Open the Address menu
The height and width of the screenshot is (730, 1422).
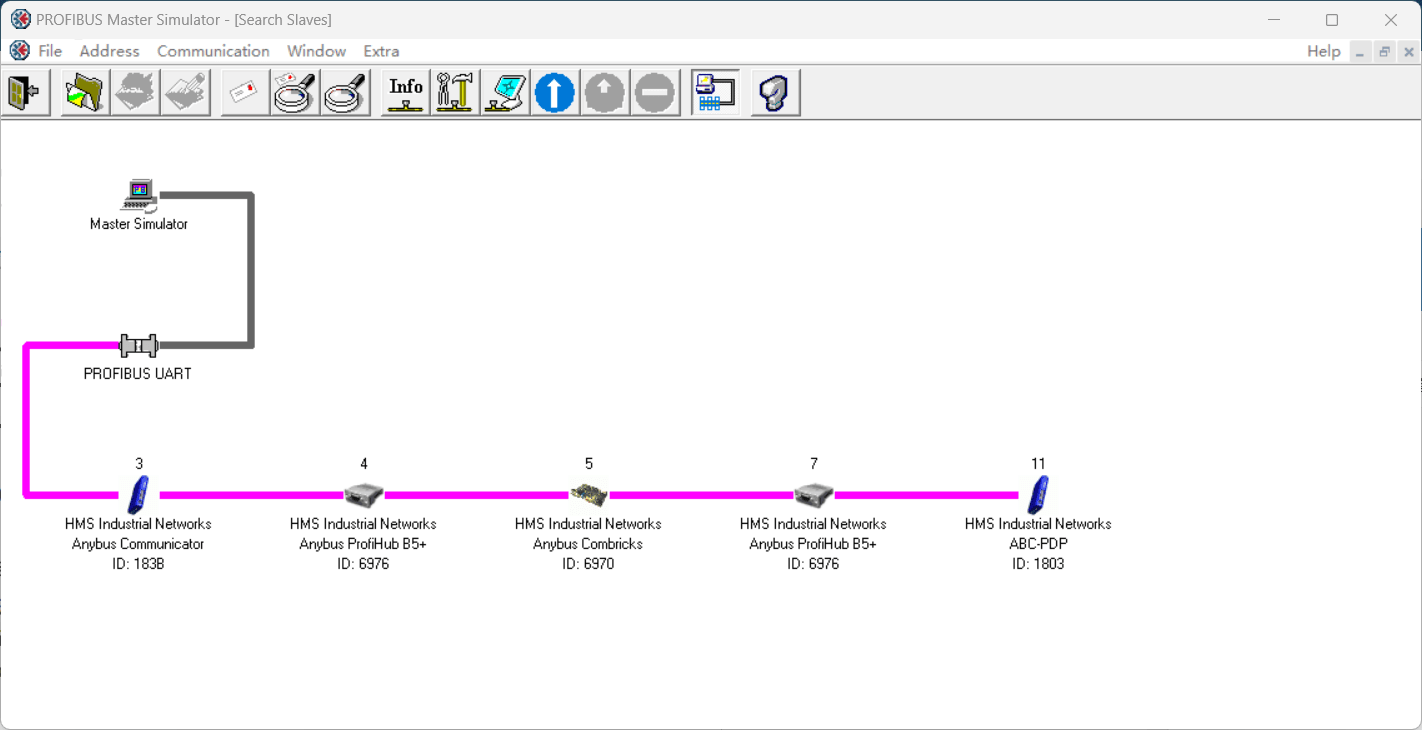pyautogui.click(x=110, y=51)
